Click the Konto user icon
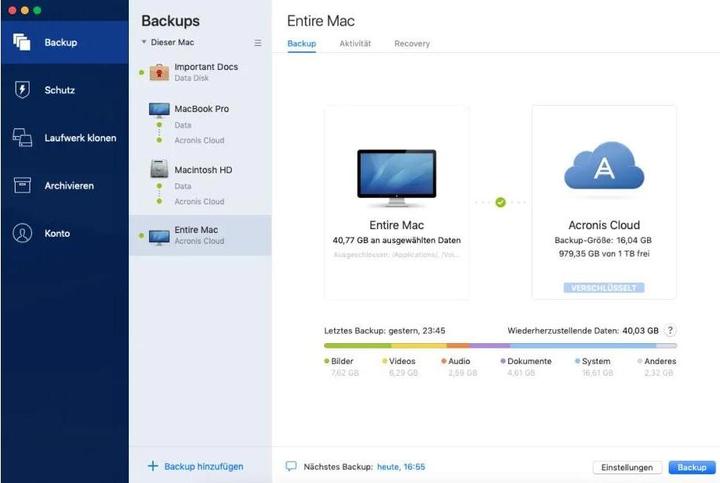 click(x=22, y=233)
